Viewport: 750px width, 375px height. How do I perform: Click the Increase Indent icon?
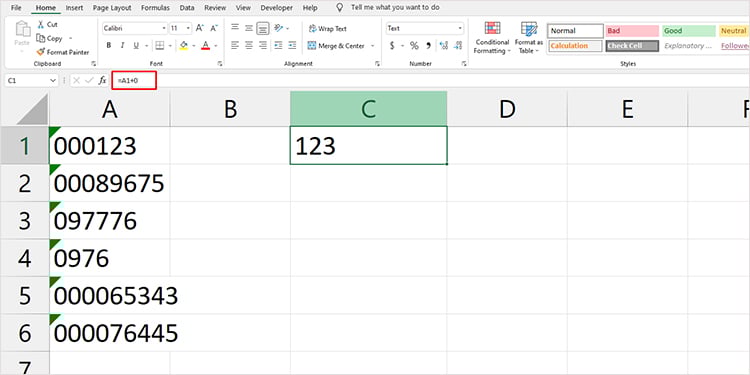point(291,46)
